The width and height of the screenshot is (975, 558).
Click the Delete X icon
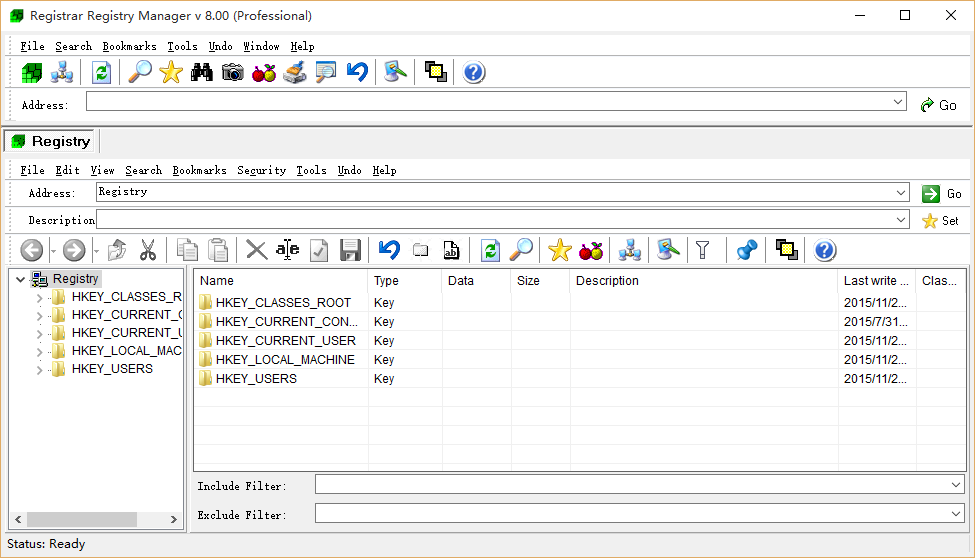tap(256, 250)
